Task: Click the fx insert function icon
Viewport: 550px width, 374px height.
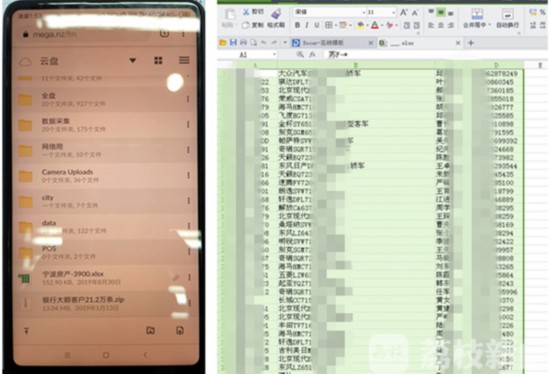Action: (x=312, y=54)
